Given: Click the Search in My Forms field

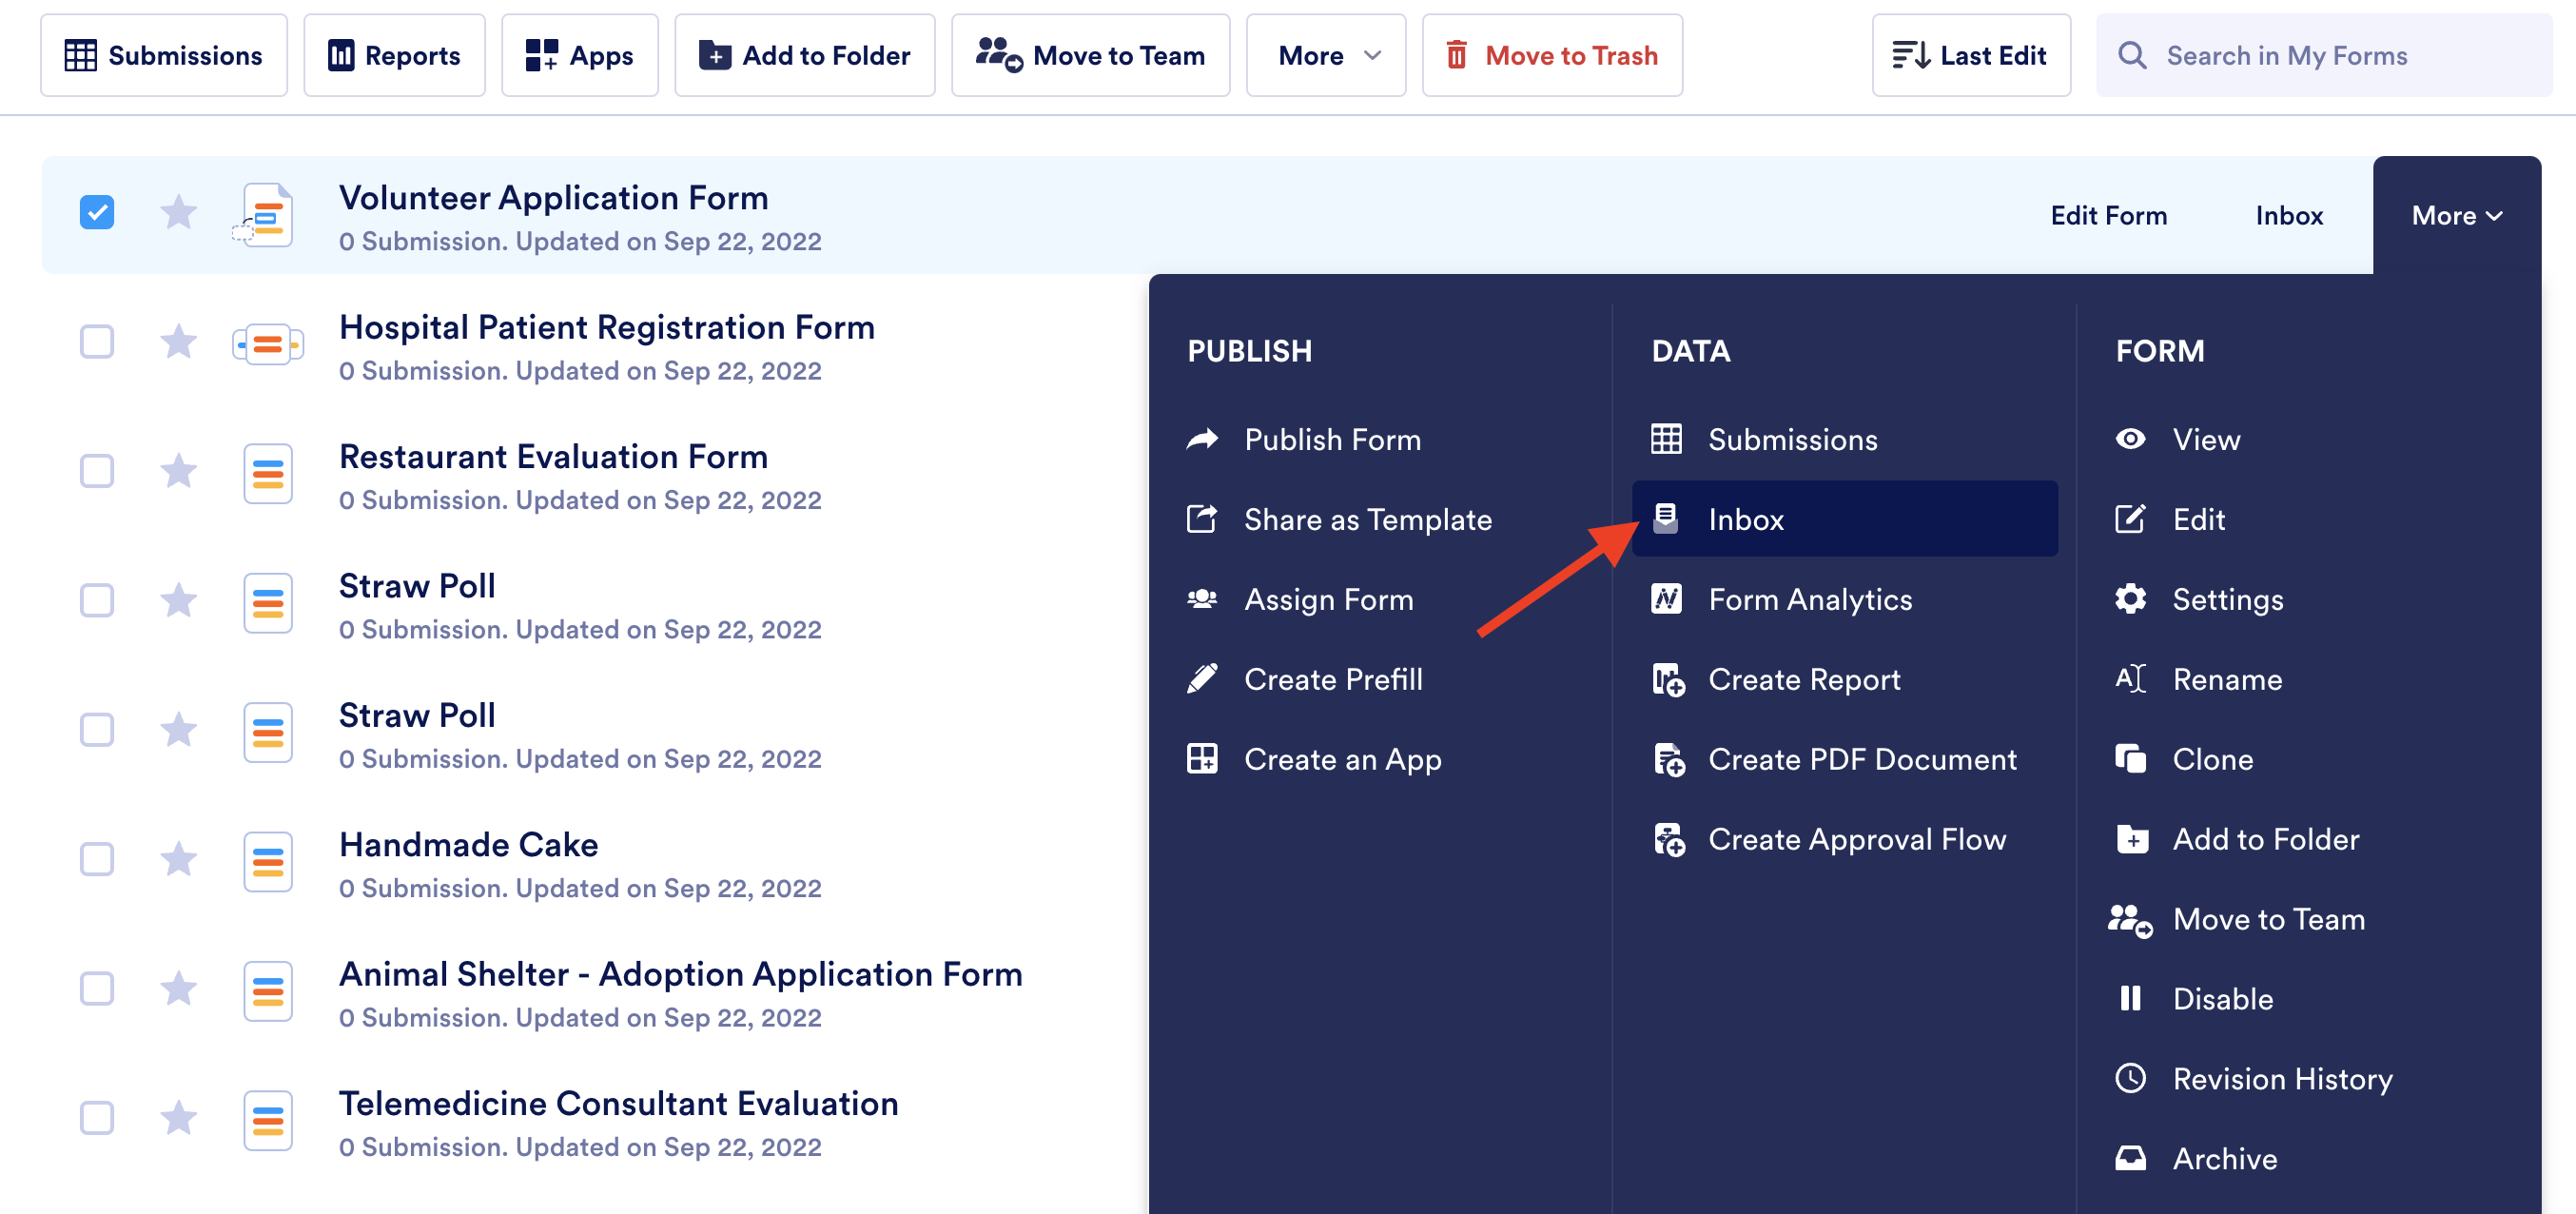Looking at the screenshot, I should pyautogui.click(x=2330, y=56).
